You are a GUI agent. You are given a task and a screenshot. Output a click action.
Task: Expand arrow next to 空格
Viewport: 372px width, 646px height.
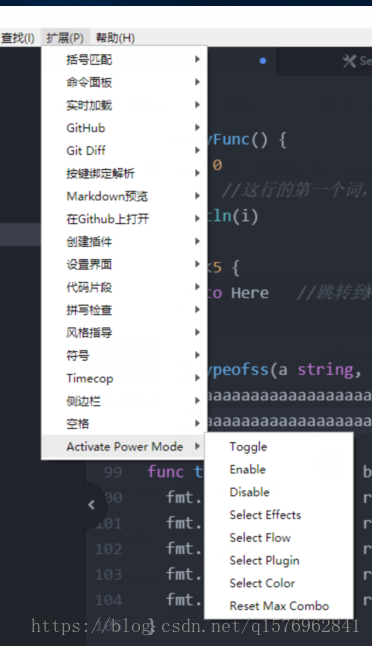197,423
